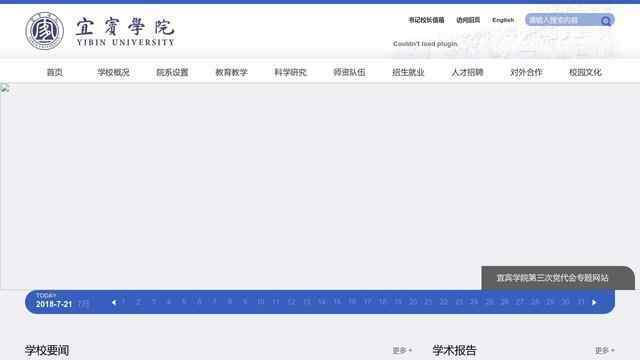Select day 20 in the calendar bar
The width and height of the screenshot is (640, 360).
click(413, 302)
